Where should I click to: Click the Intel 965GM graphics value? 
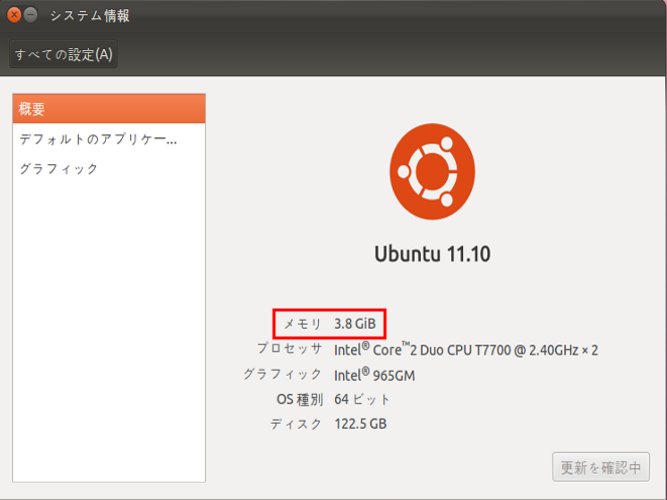(374, 375)
